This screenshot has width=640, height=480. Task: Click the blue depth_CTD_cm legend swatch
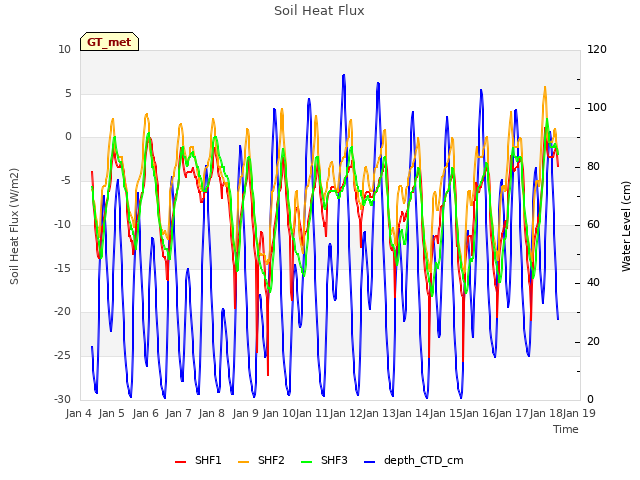369,462
